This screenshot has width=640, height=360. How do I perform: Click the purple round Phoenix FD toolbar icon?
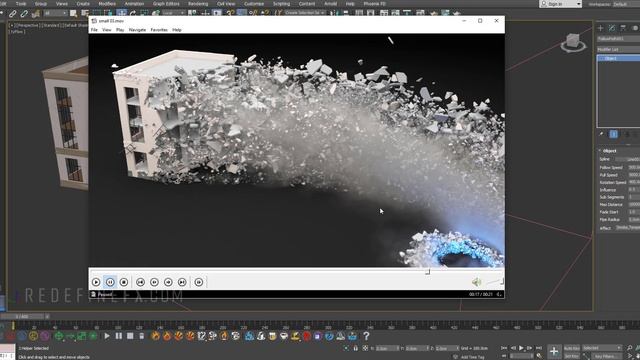point(44,336)
